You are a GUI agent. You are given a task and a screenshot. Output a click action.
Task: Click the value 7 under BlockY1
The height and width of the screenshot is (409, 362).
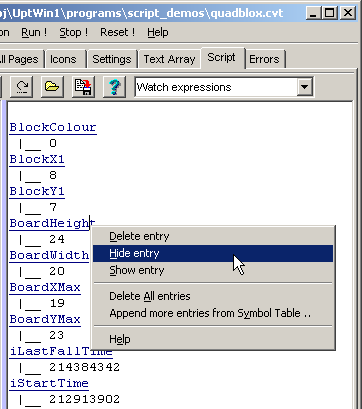click(53, 207)
